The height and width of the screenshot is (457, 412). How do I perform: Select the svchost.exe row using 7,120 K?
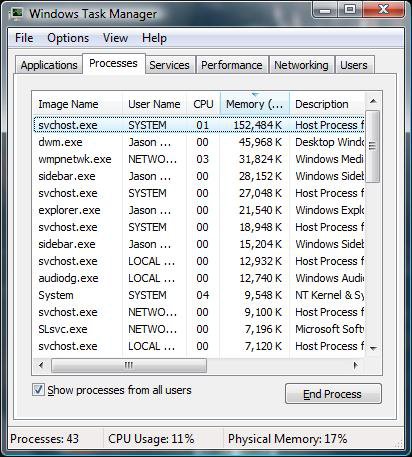click(x=199, y=346)
